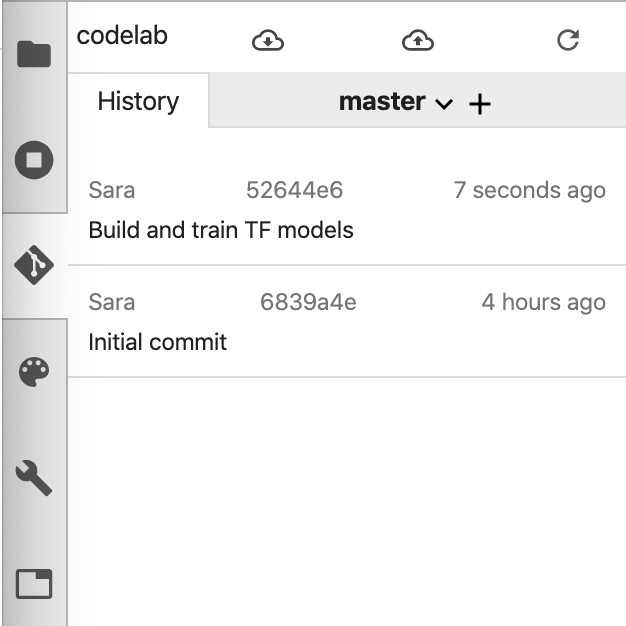This screenshot has height=626, width=626.
Task: Expand the "Initial commit" entry
Action: click(158, 342)
